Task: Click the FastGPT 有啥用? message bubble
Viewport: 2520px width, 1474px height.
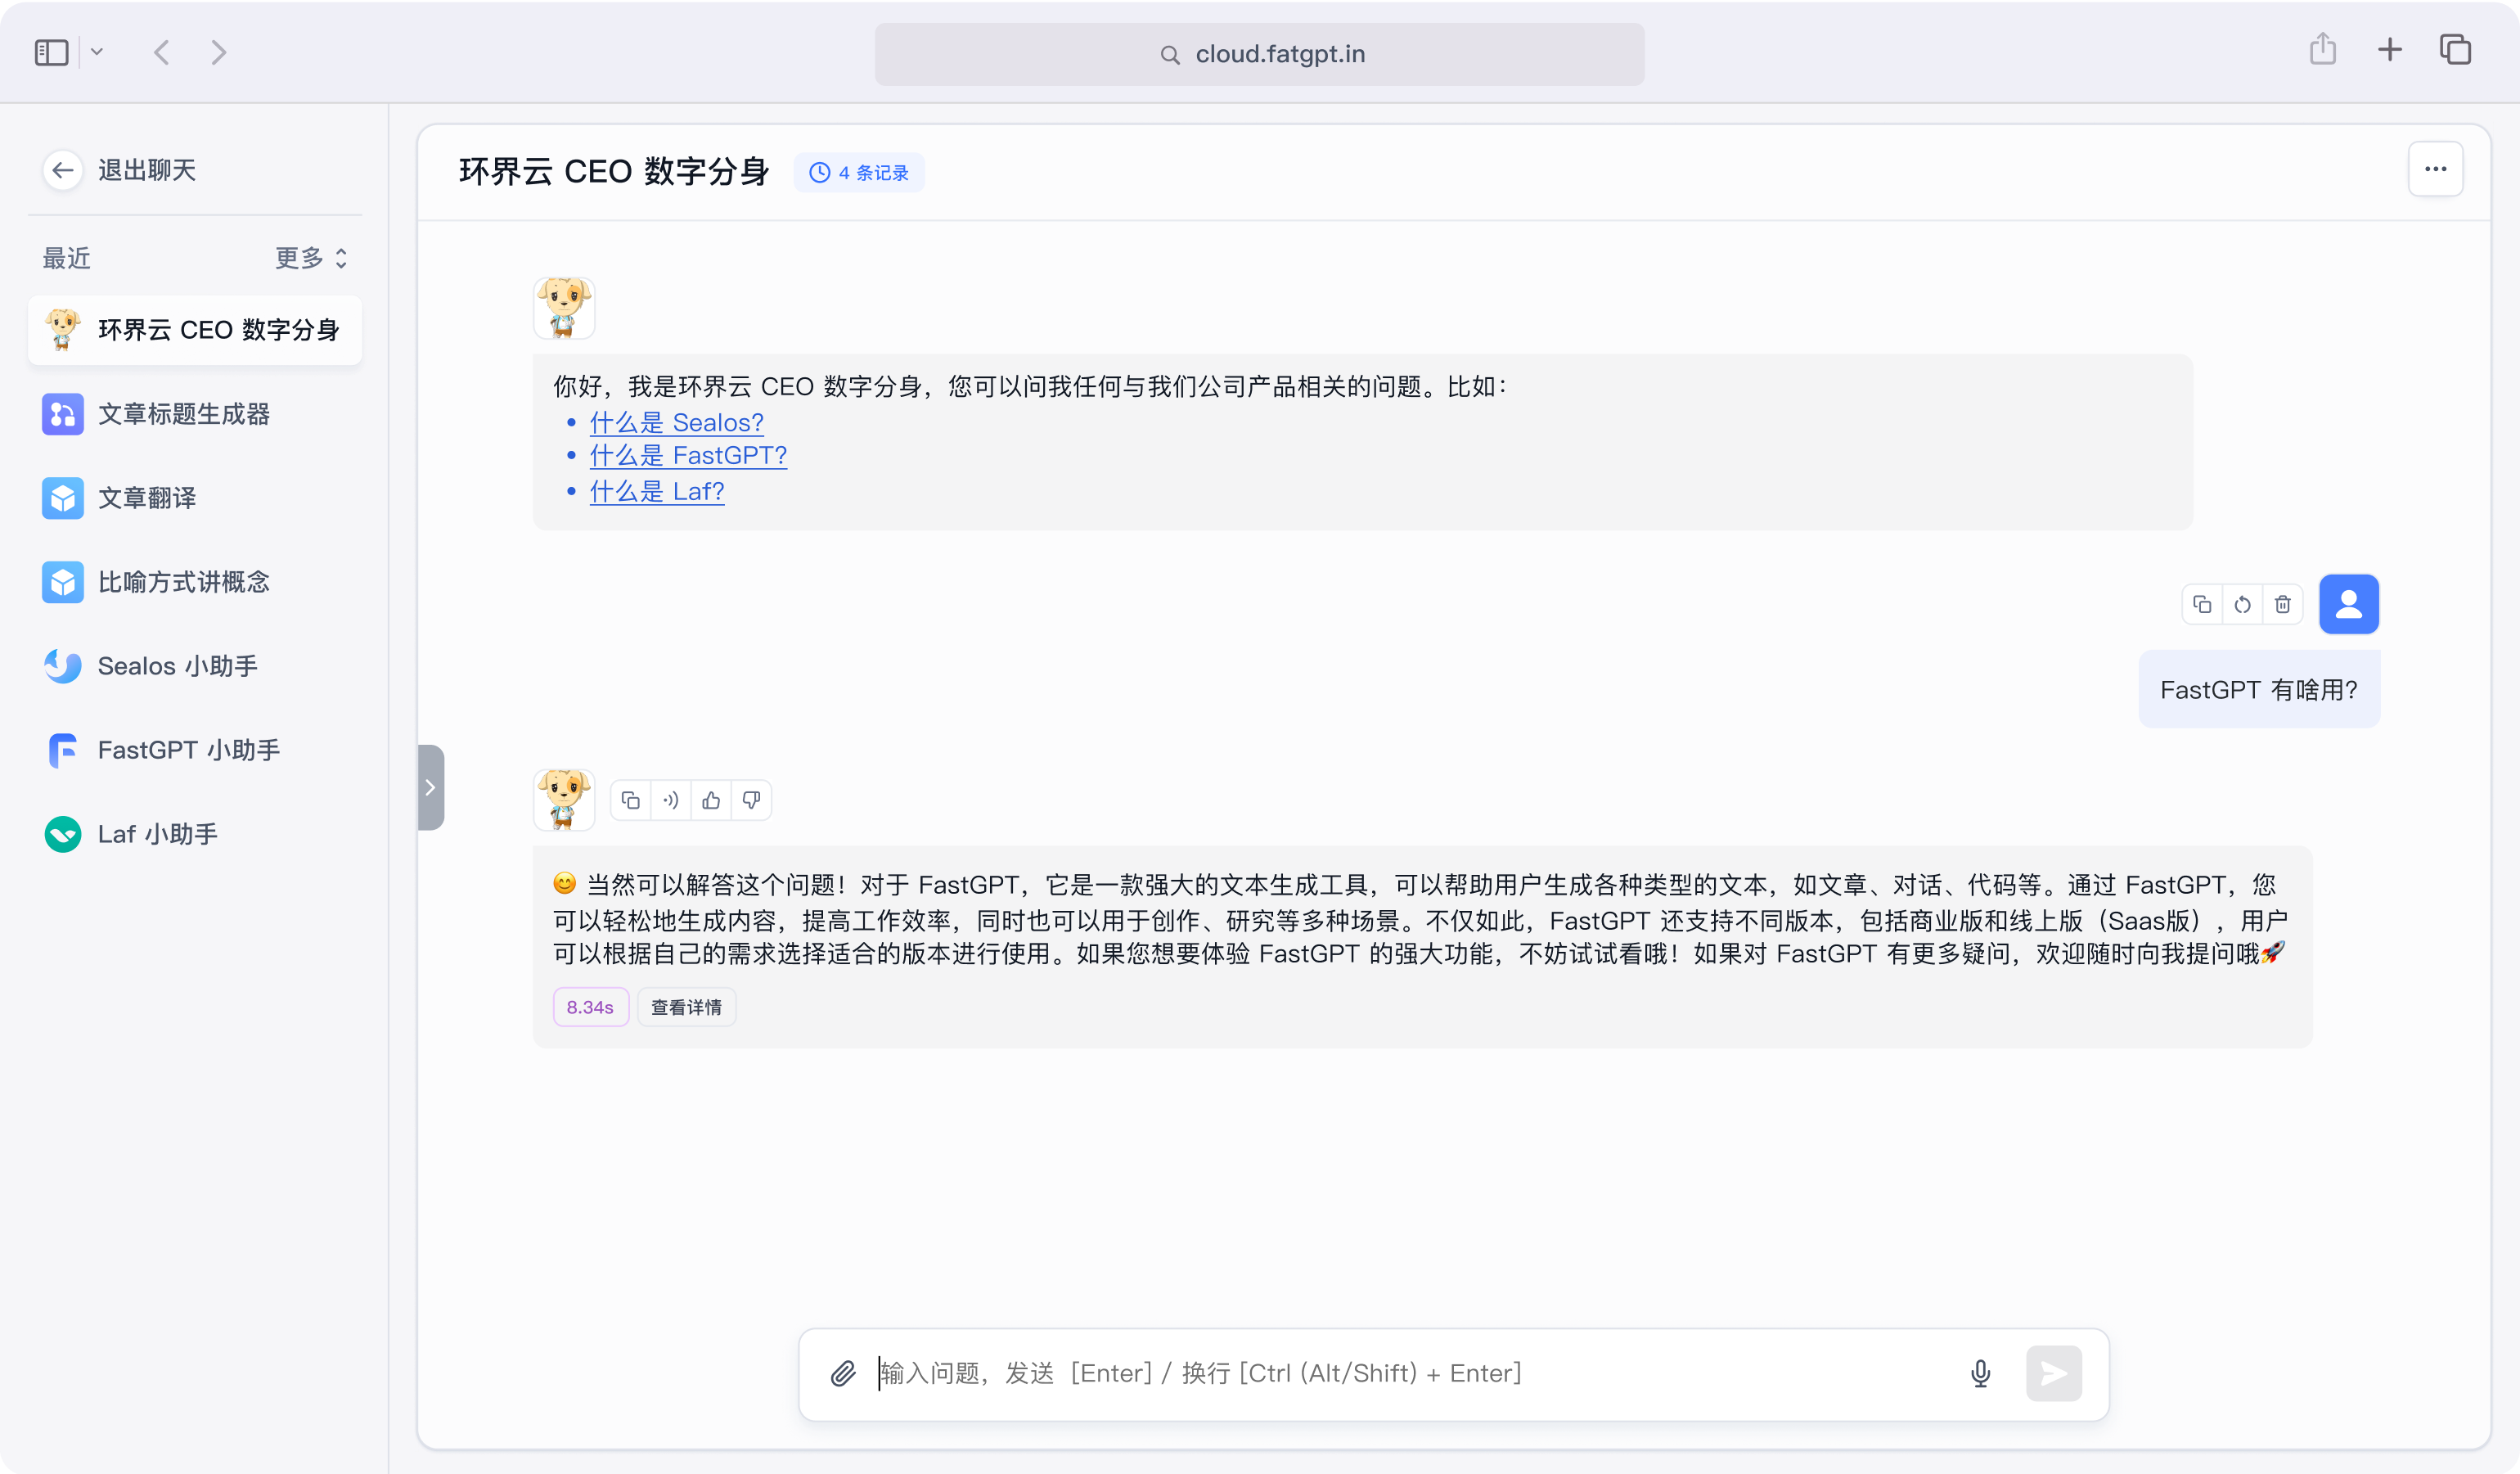Action: pyautogui.click(x=2259, y=689)
